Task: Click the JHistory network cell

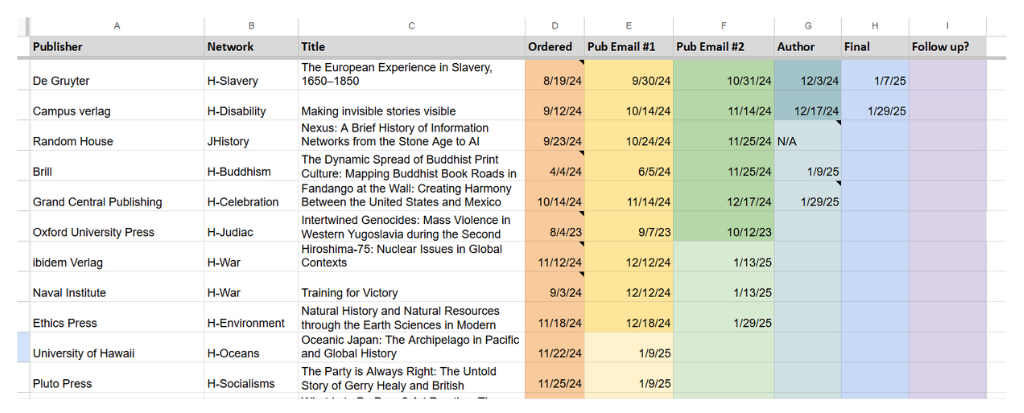Action: pyautogui.click(x=251, y=135)
